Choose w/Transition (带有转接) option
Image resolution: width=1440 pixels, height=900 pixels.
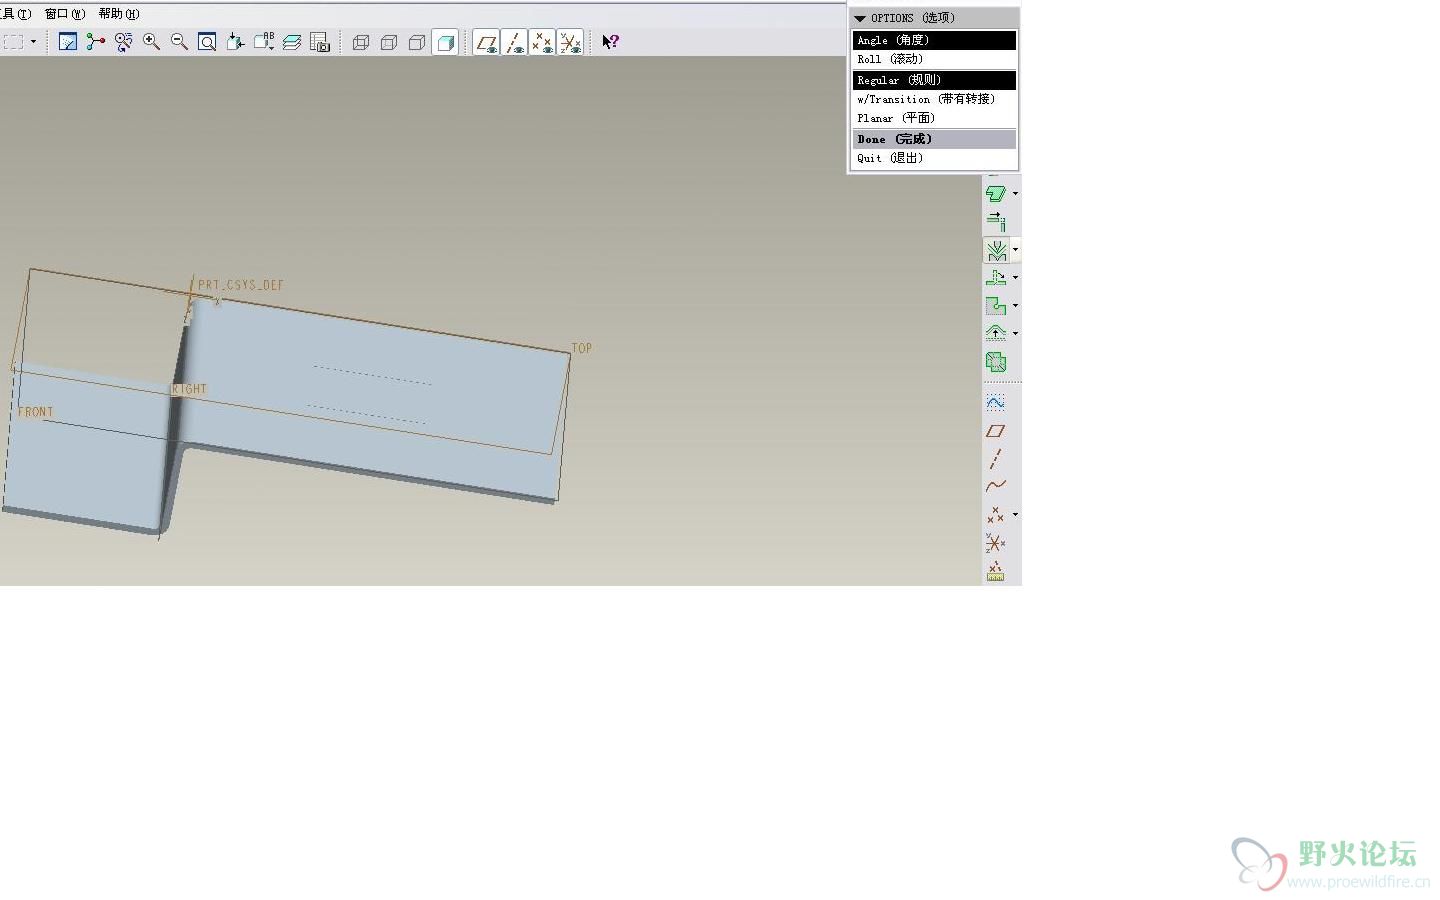[926, 99]
